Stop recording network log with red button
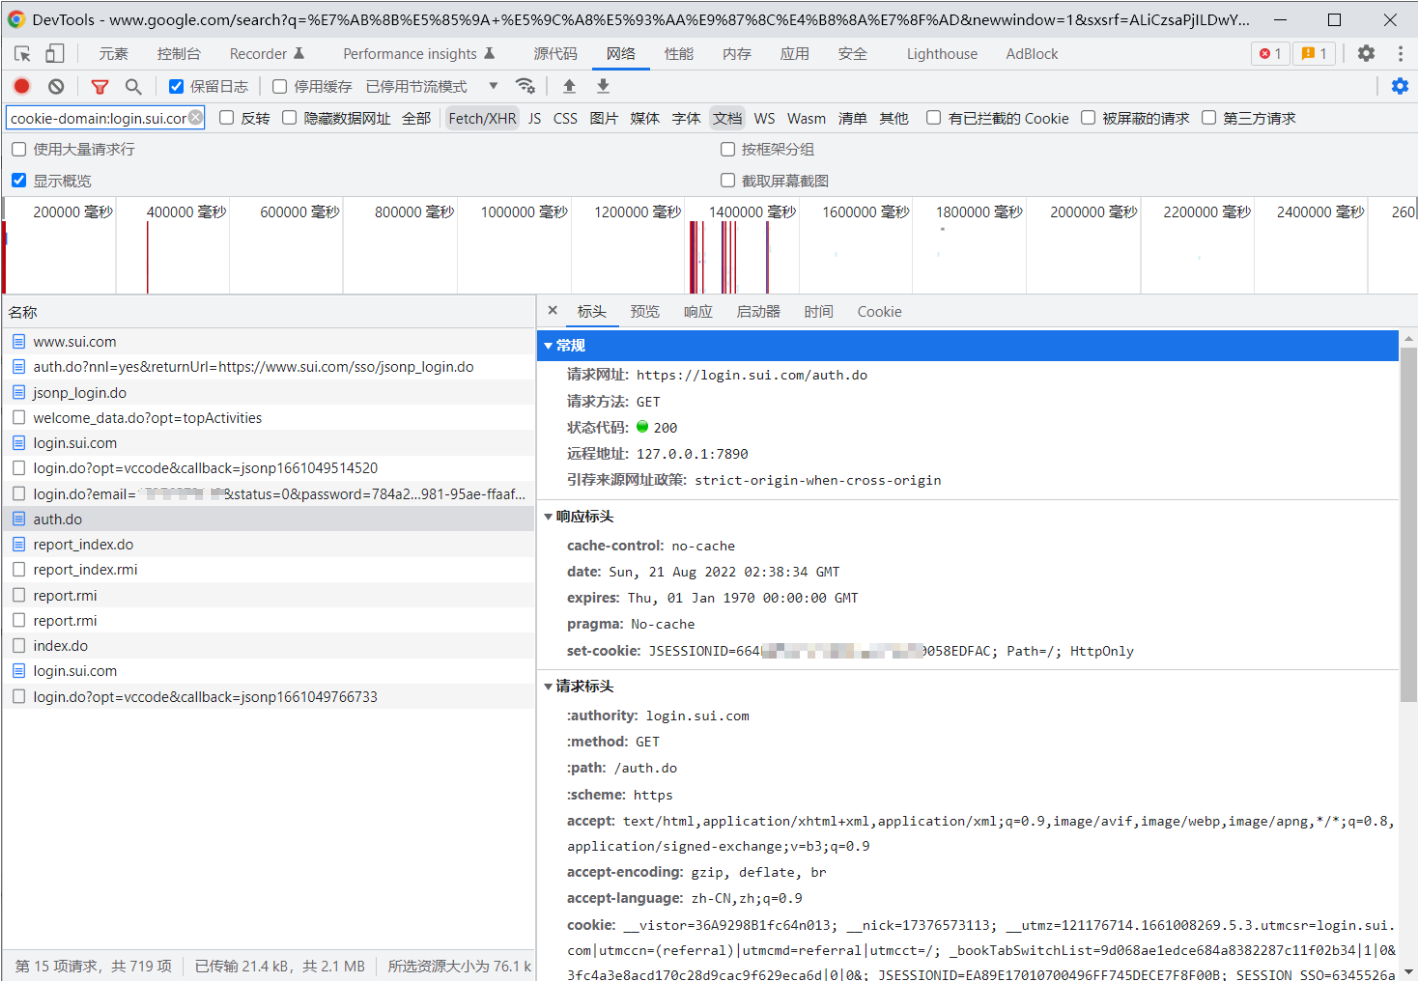This screenshot has height=981, width=1420. coord(22,87)
